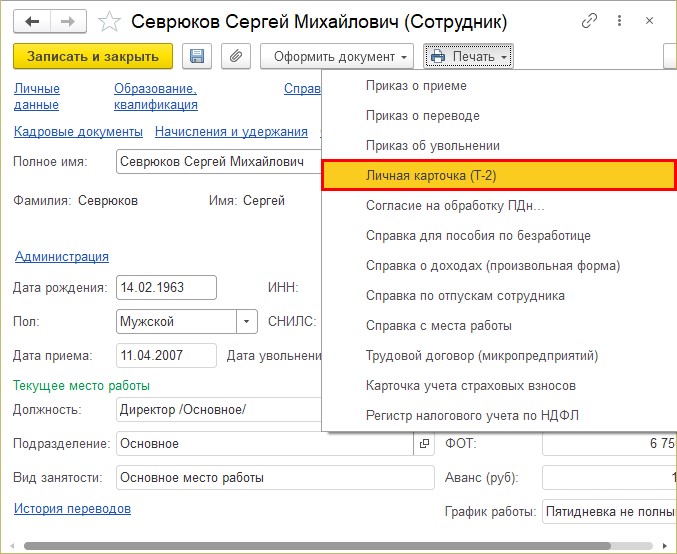The width and height of the screenshot is (677, 554).
Task: Click Записать и закрыть button
Action: pyautogui.click(x=93, y=56)
